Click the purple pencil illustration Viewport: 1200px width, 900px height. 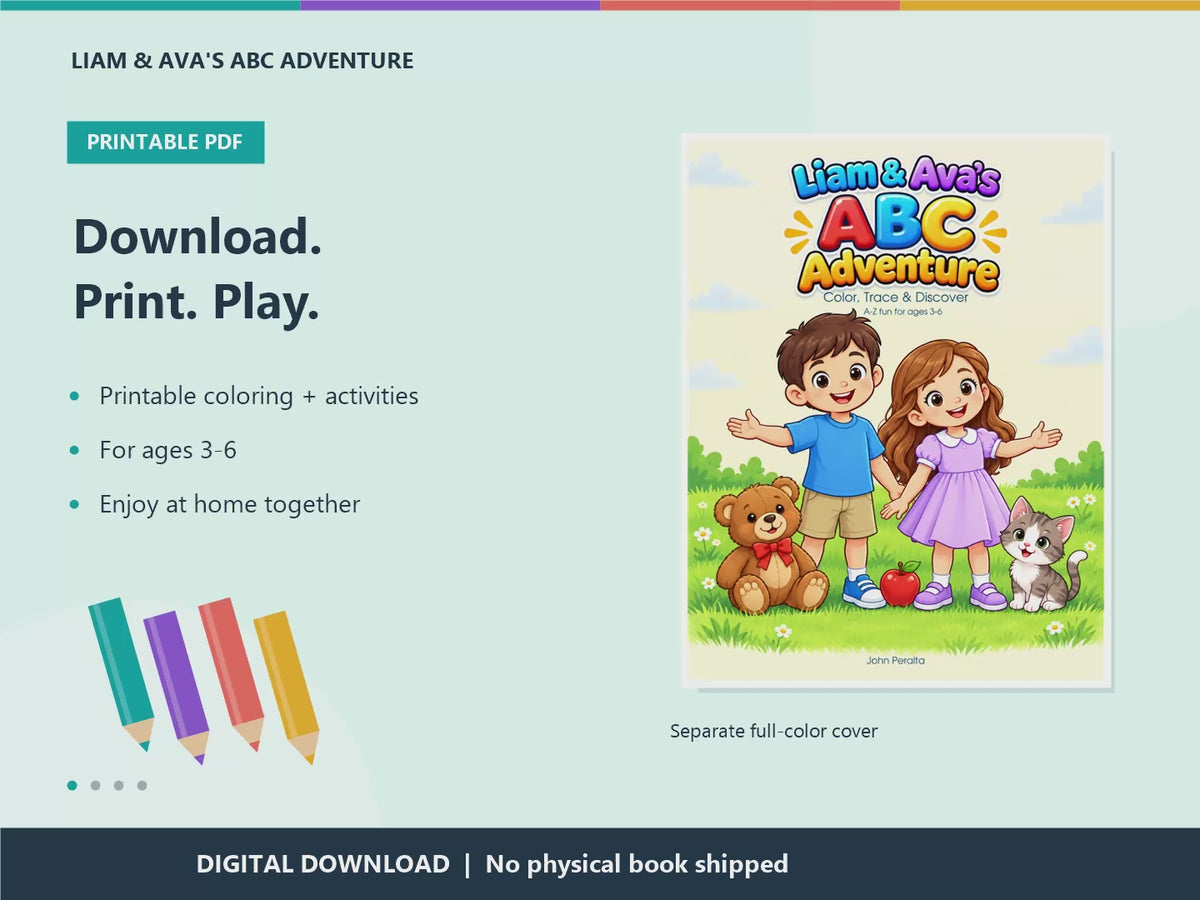(176, 688)
